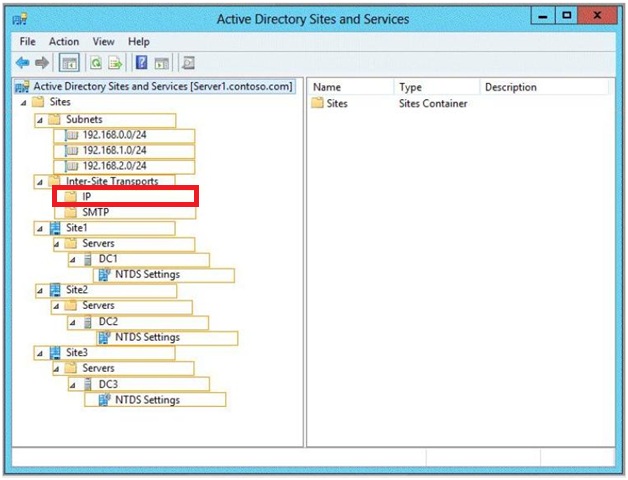Click the Back arrow toolbar icon
Screen dimensions: 628x480
22,63
